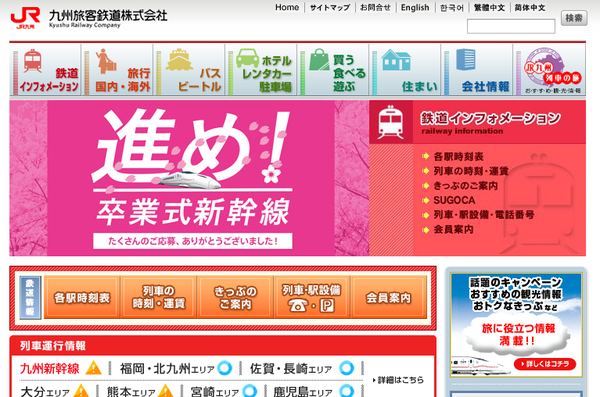Click the blue circle icon beside 鹿児島エリア
Image resolution: width=600 pixels, height=397 pixels.
[x=347, y=391]
